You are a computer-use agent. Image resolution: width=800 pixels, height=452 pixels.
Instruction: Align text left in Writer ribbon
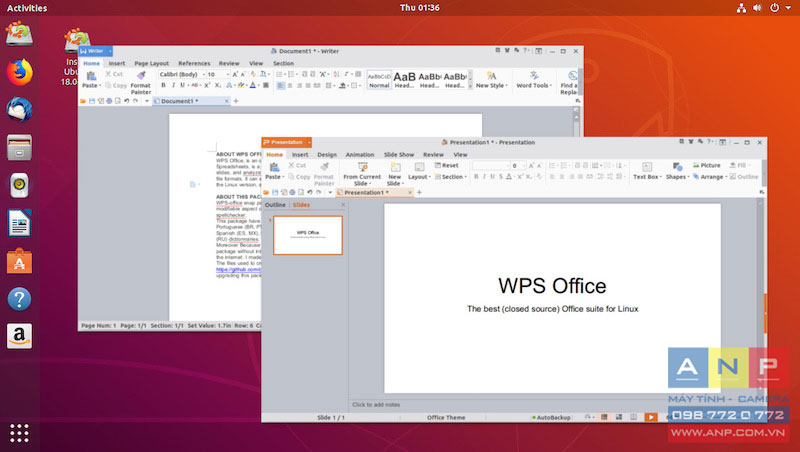(281, 85)
